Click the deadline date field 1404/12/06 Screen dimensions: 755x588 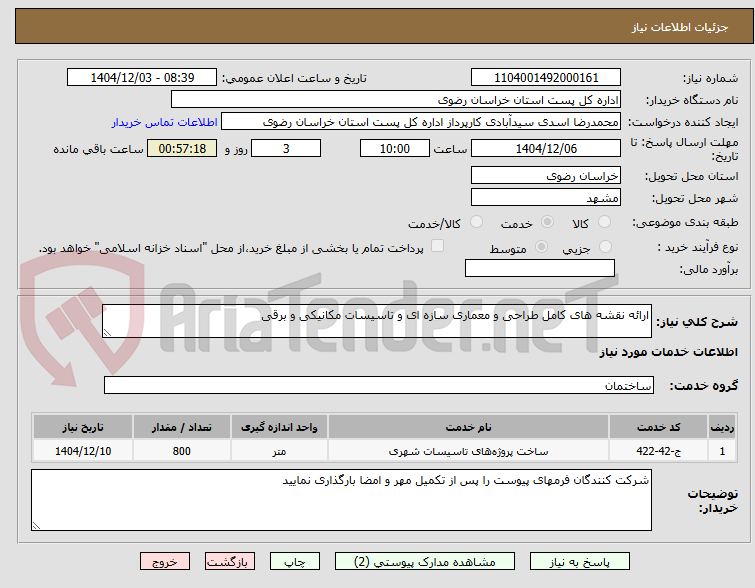pos(546,148)
